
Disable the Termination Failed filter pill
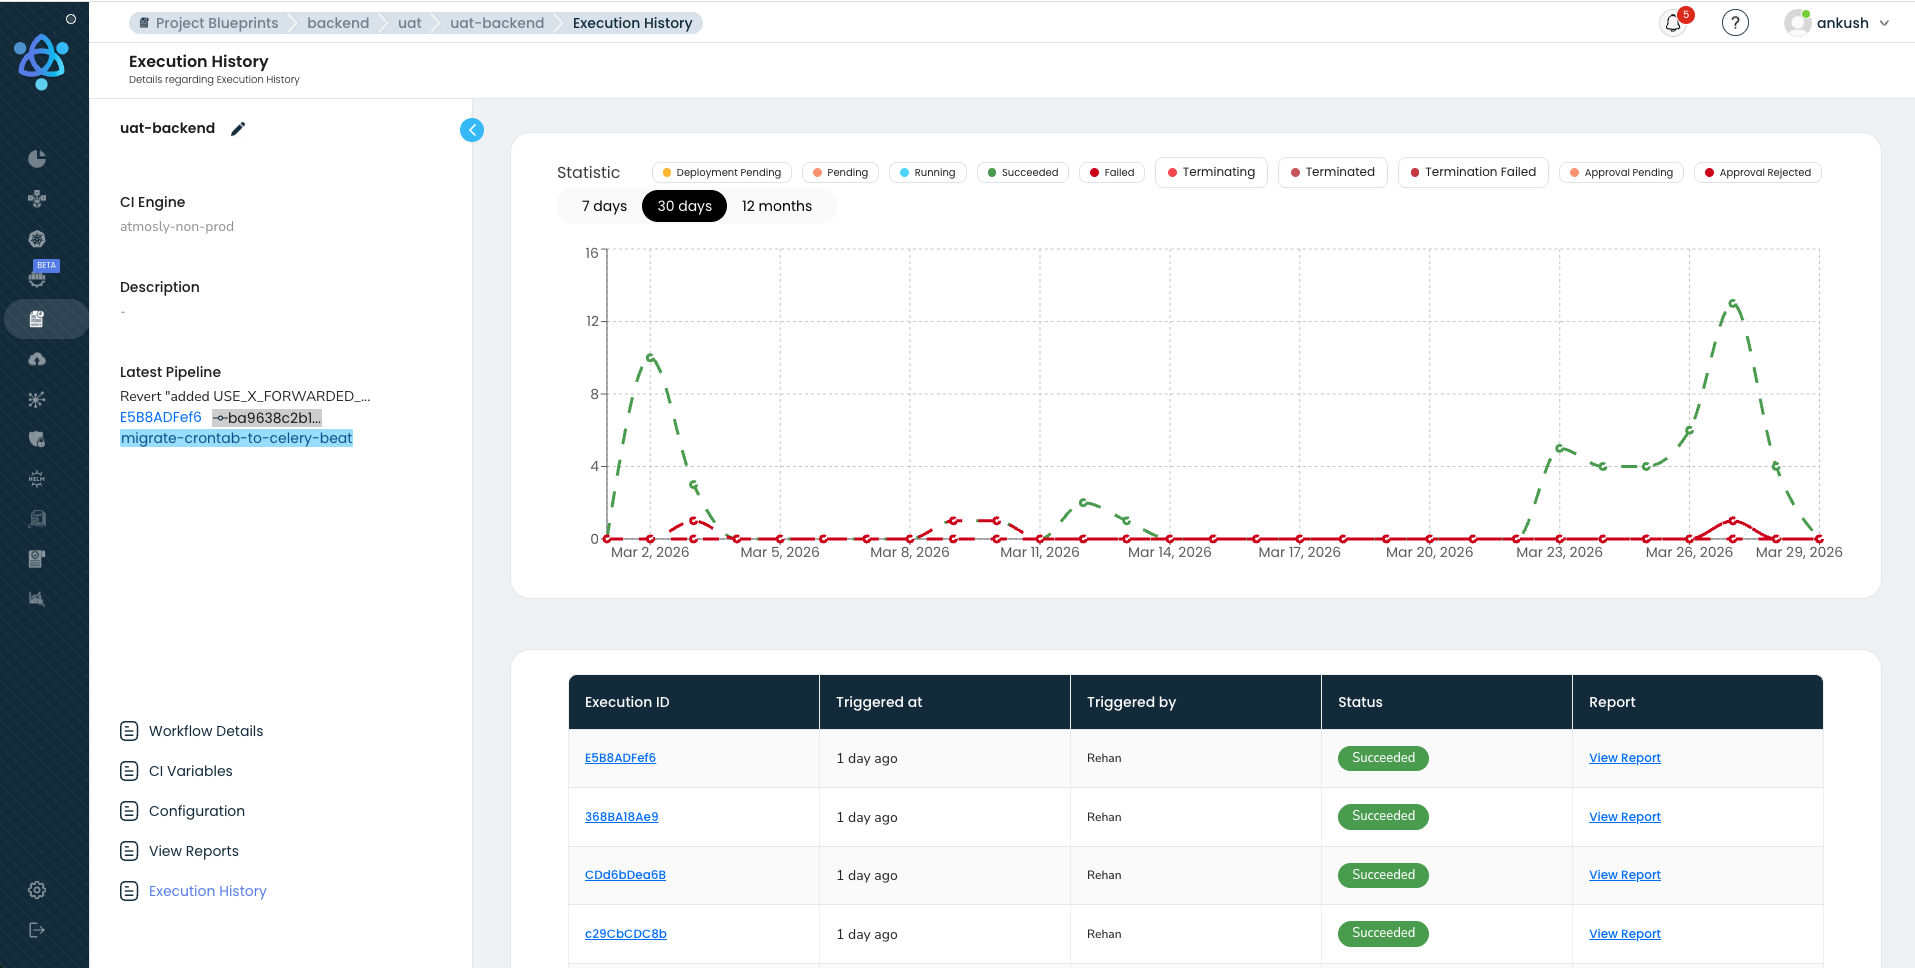click(x=1472, y=172)
